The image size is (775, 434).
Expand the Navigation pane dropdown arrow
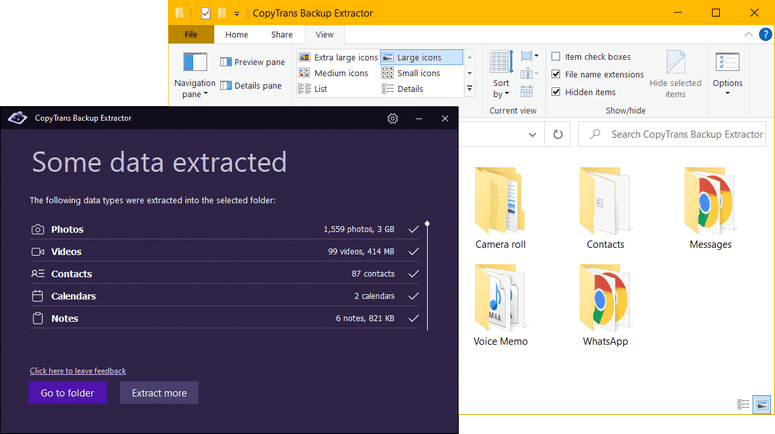206,94
